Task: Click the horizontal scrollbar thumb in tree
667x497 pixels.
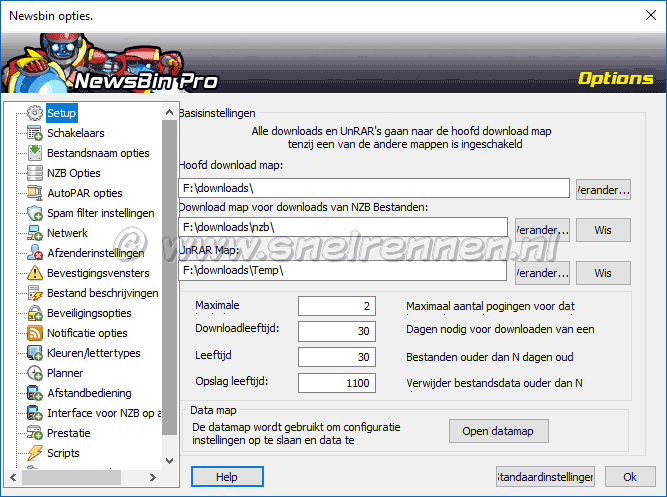Action: click(x=71, y=477)
